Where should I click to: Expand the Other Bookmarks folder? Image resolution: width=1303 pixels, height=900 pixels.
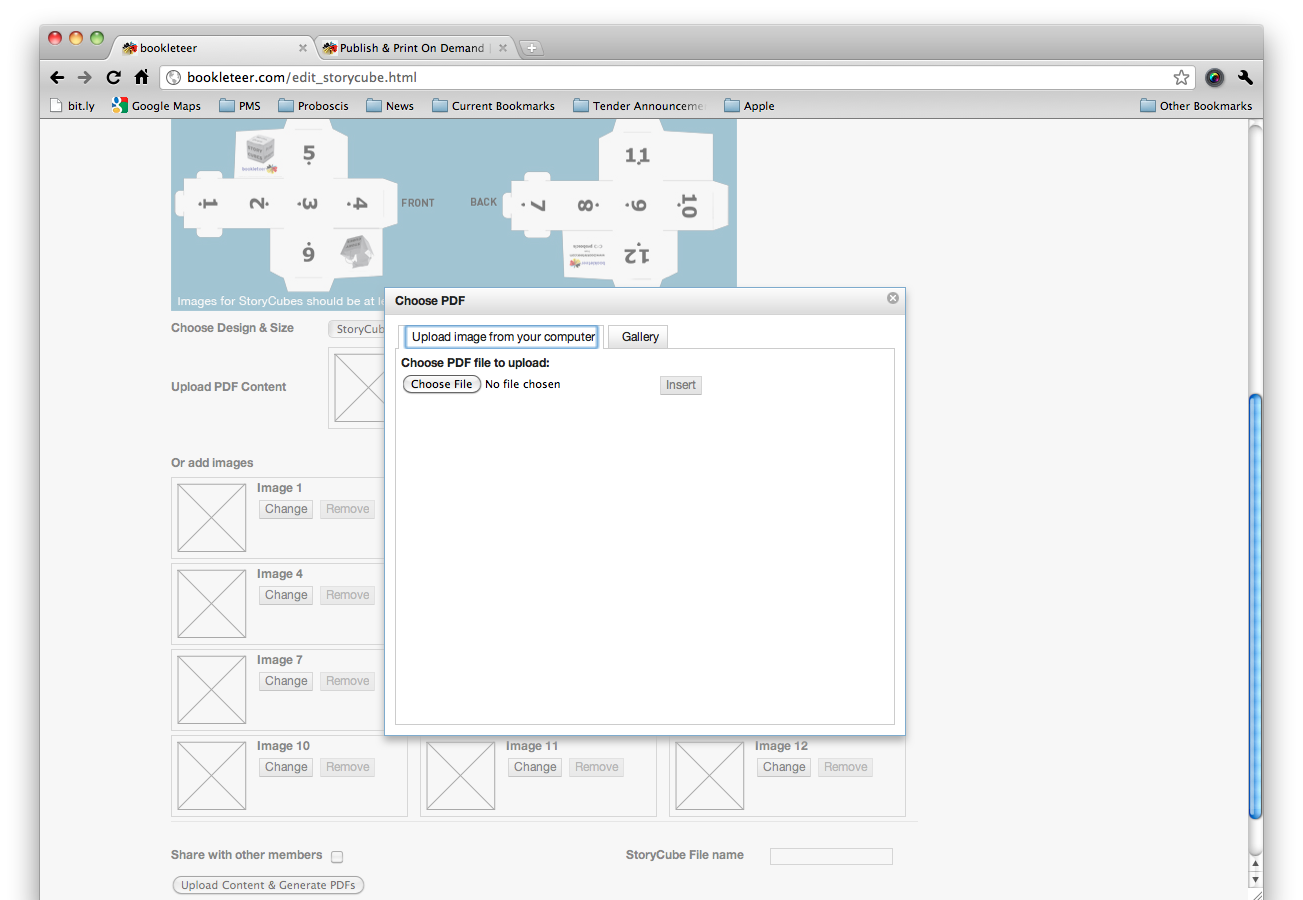click(1196, 106)
